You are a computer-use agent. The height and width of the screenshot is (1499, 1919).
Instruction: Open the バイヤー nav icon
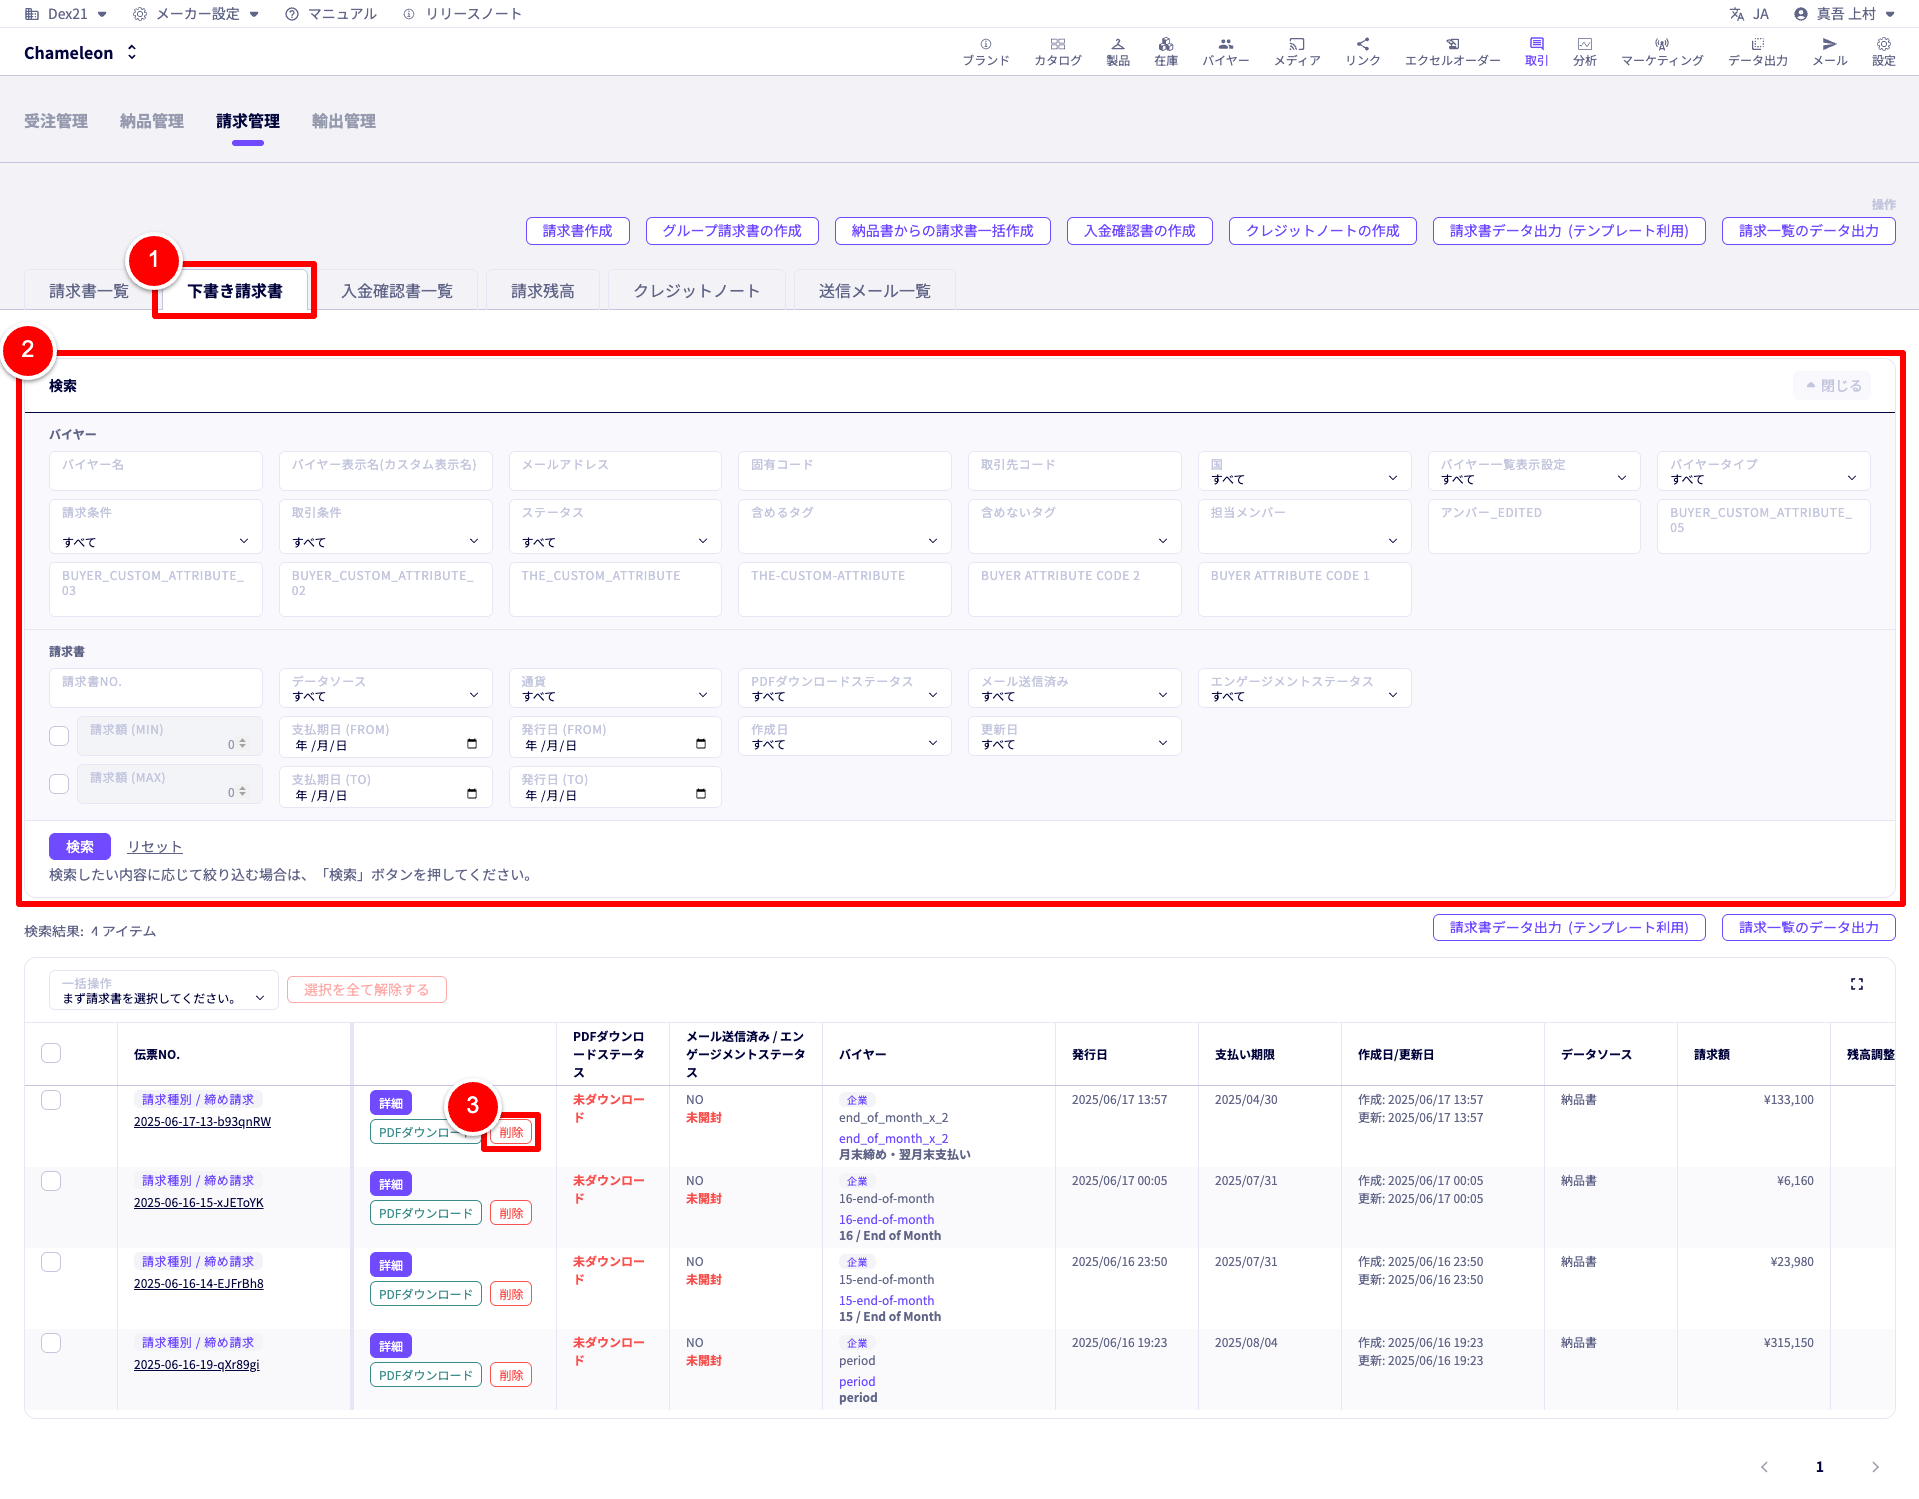(1225, 52)
